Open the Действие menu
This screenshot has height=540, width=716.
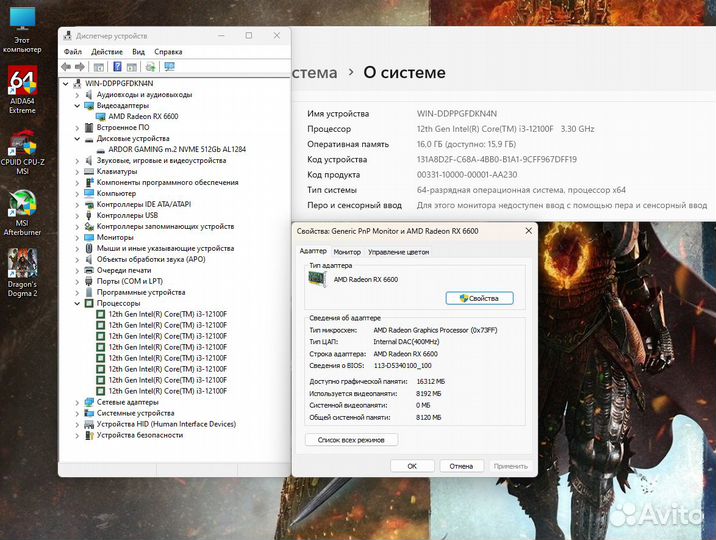107,52
